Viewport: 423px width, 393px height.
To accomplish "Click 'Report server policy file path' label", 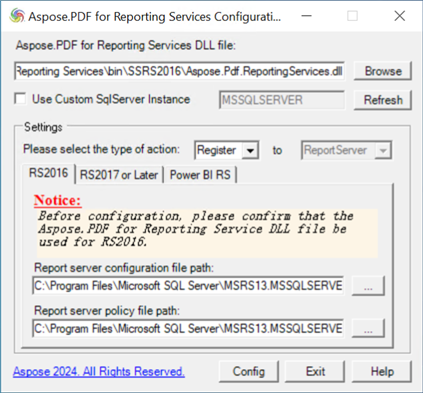I will coord(107,311).
